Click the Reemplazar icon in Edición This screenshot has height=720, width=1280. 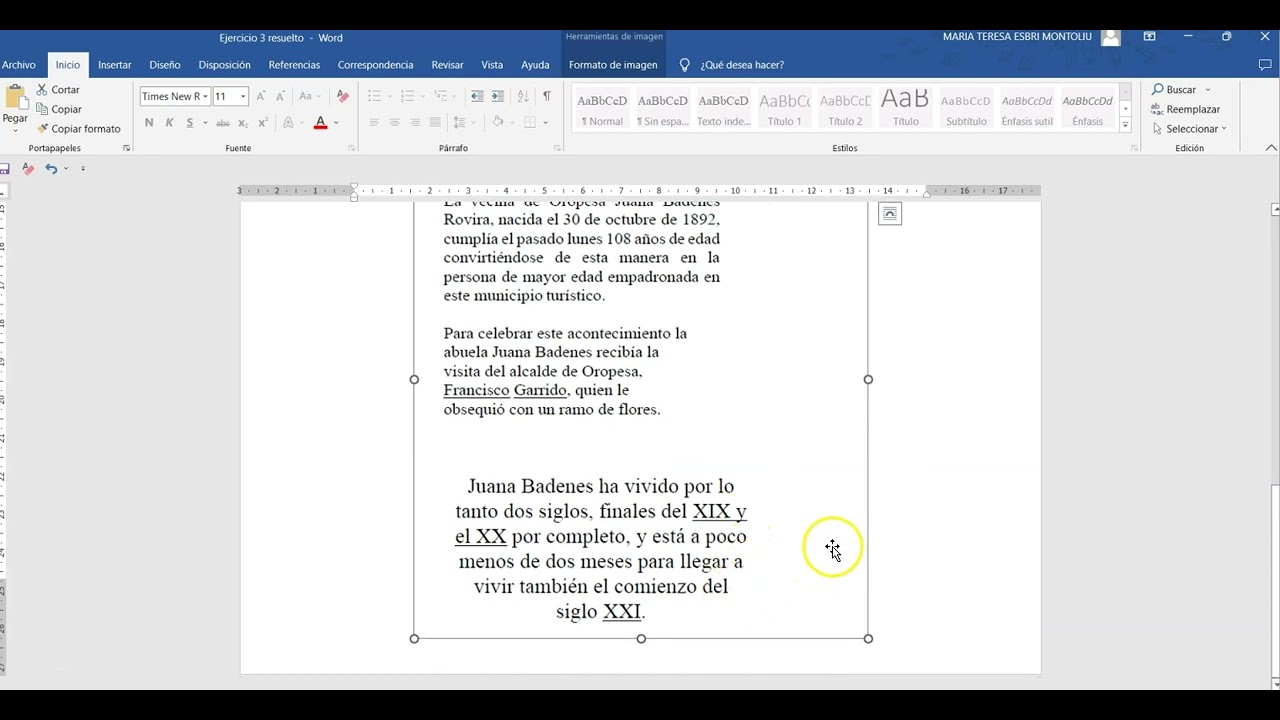coord(1157,109)
